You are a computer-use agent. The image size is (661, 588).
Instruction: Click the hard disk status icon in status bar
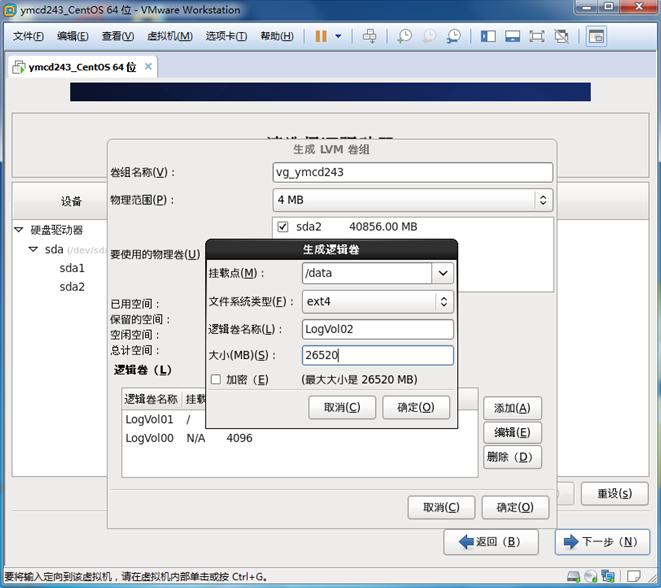click(x=573, y=576)
